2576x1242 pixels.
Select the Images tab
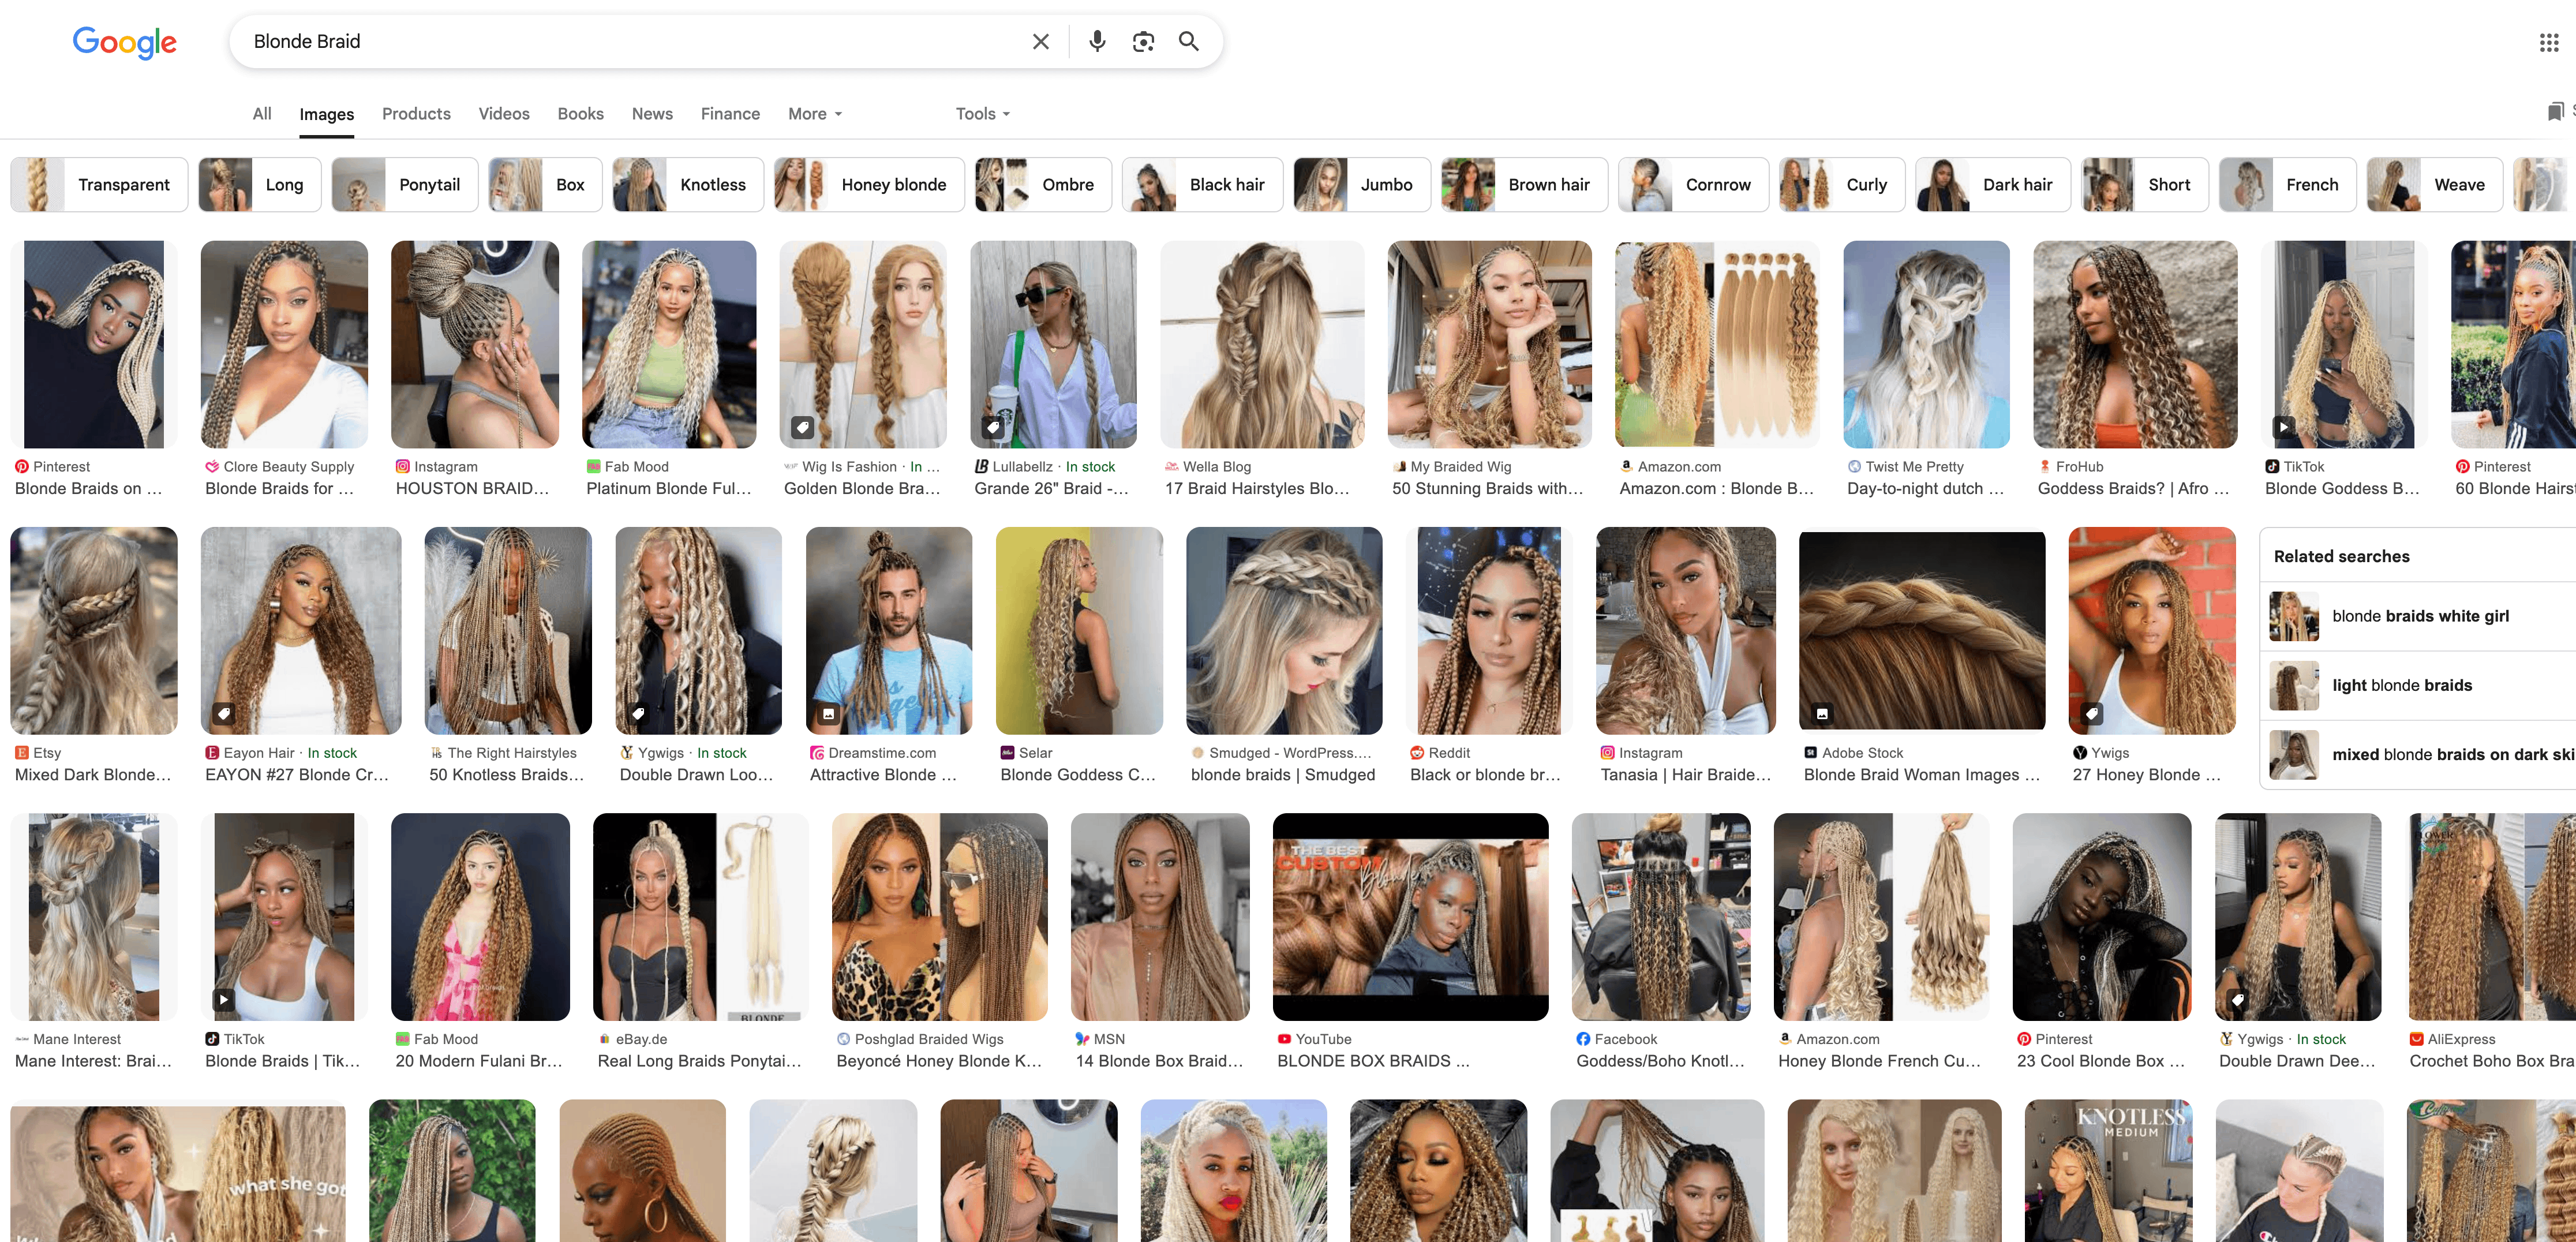pyautogui.click(x=326, y=114)
